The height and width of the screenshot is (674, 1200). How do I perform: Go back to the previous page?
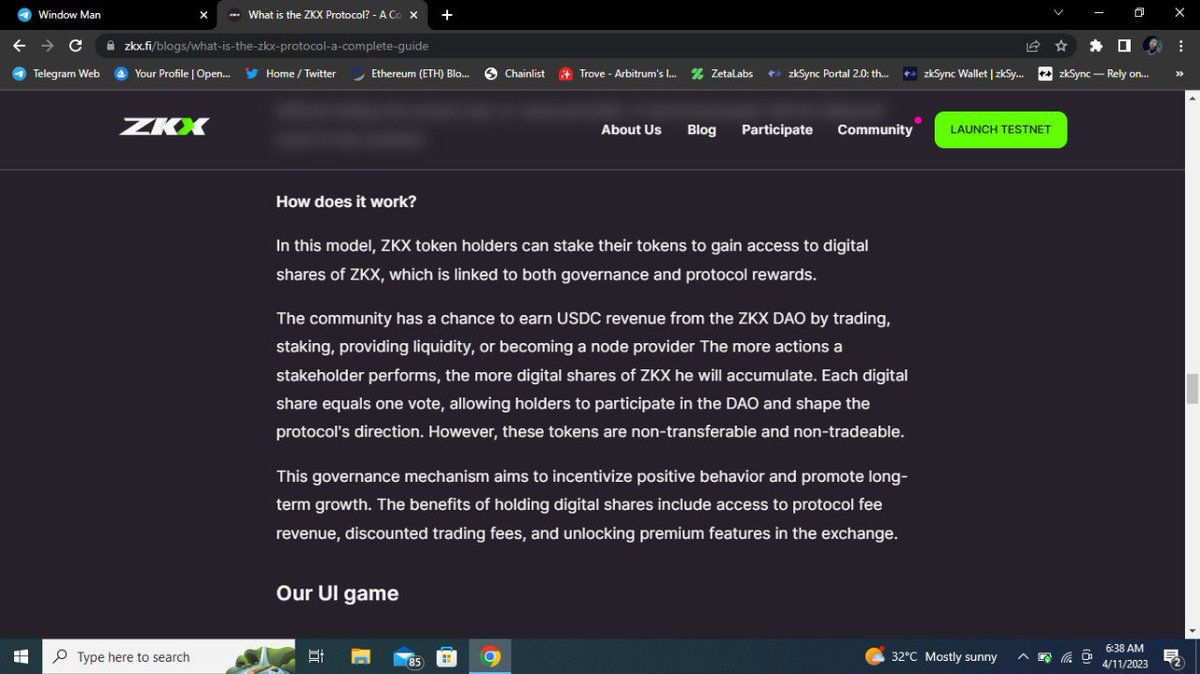[19, 45]
